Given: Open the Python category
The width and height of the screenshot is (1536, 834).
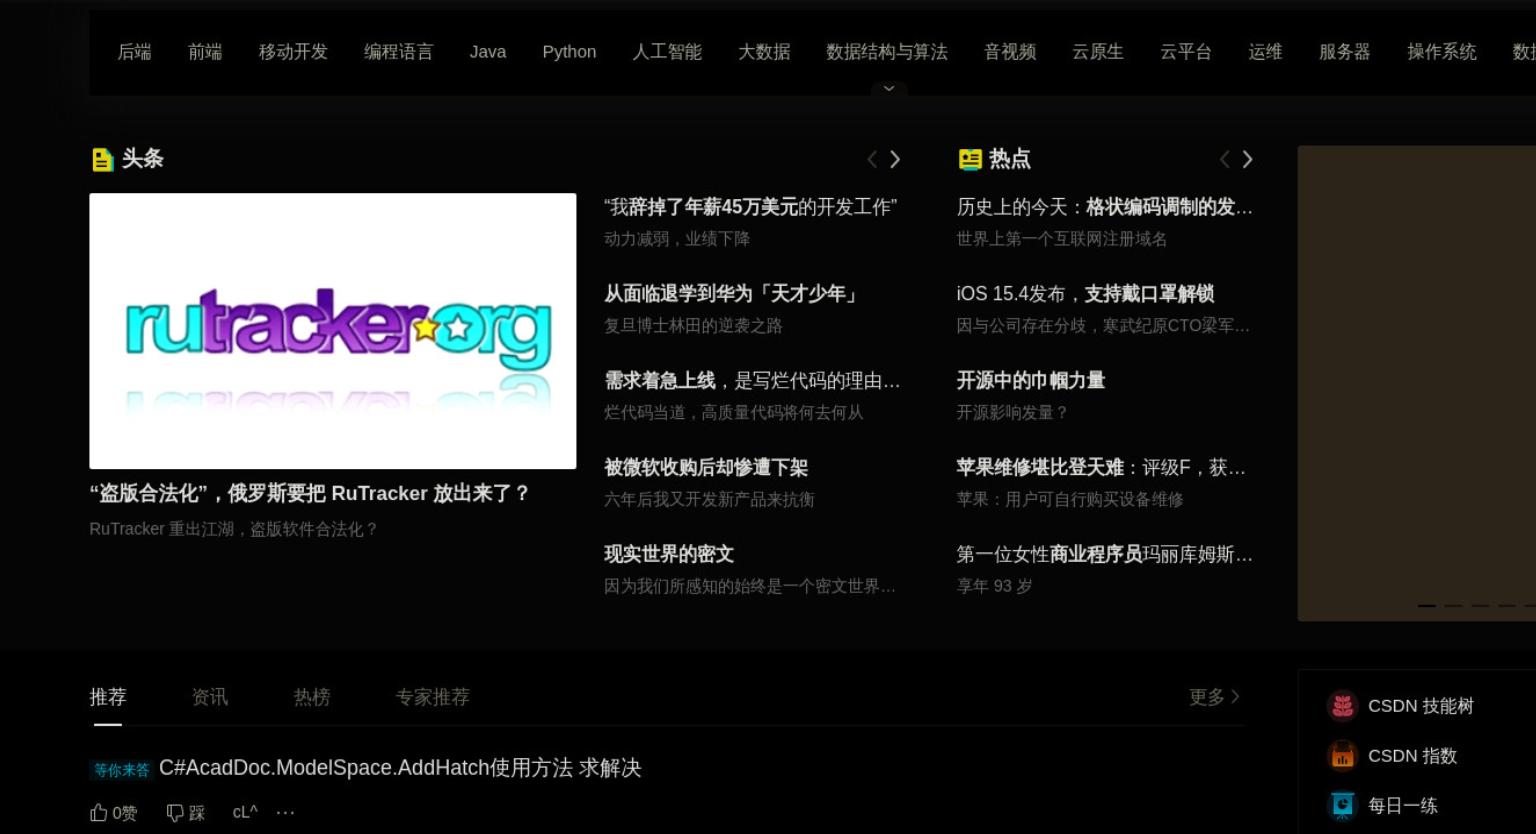Looking at the screenshot, I should click(x=569, y=52).
